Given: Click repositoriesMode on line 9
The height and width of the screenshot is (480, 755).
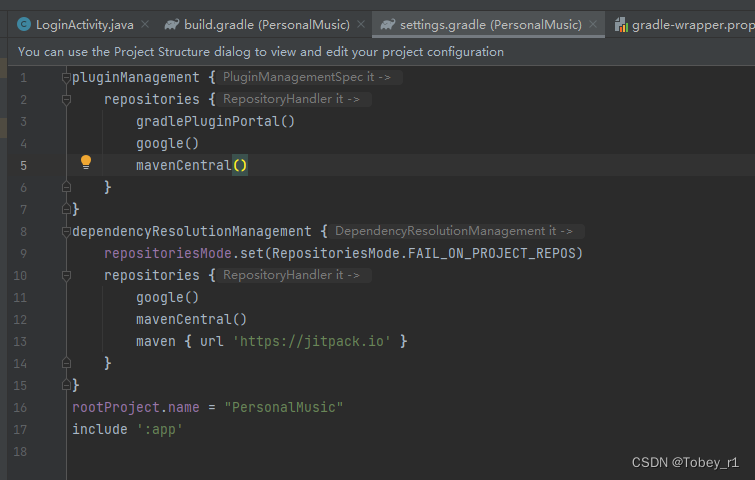Looking at the screenshot, I should point(168,253).
